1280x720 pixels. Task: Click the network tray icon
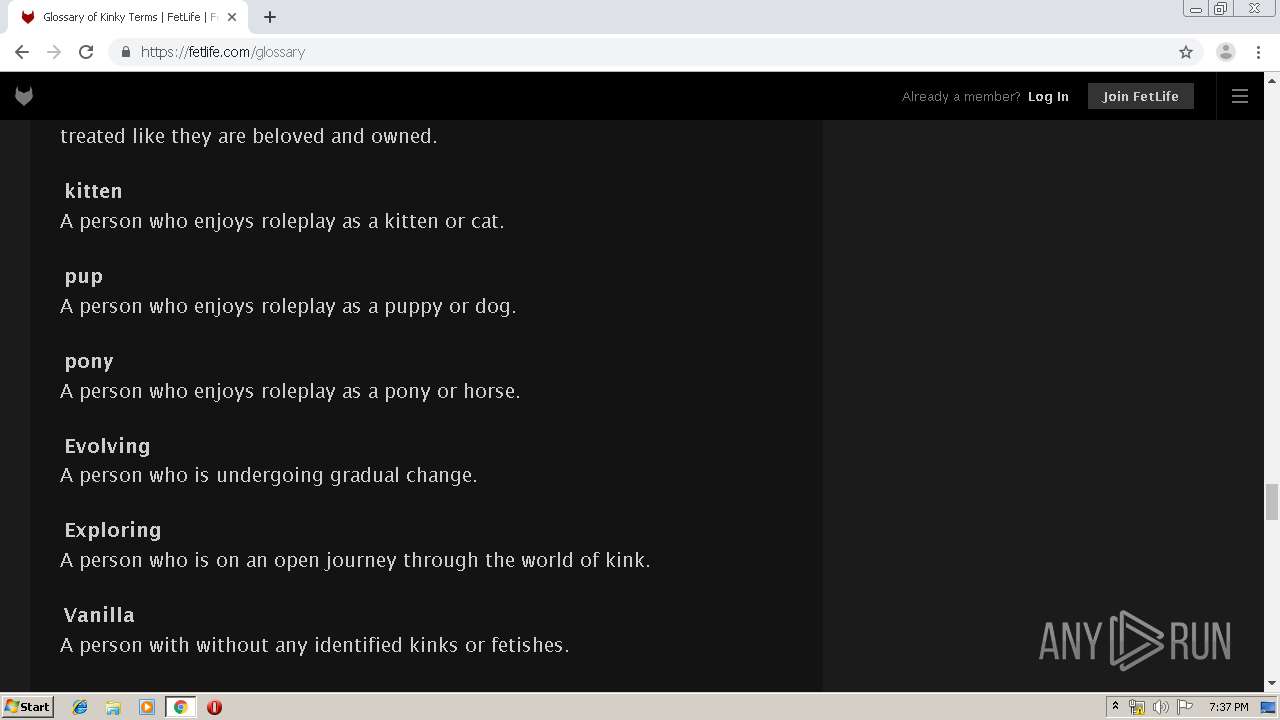[x=1137, y=707]
